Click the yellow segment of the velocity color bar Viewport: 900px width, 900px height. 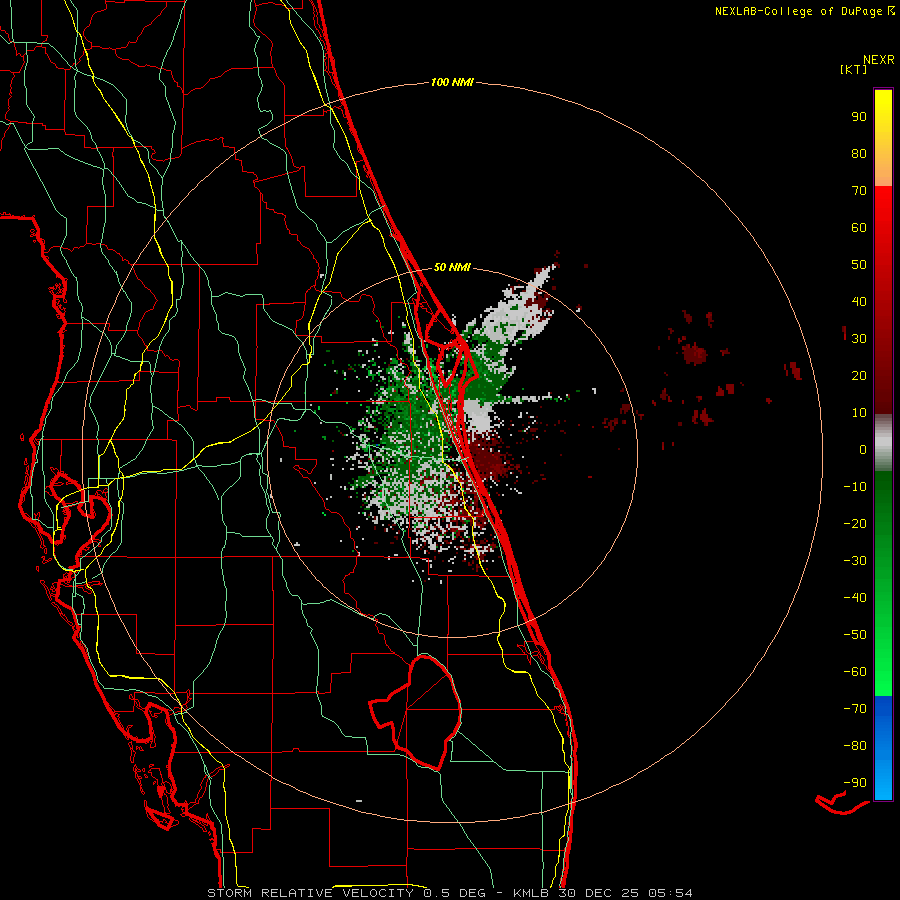(883, 138)
